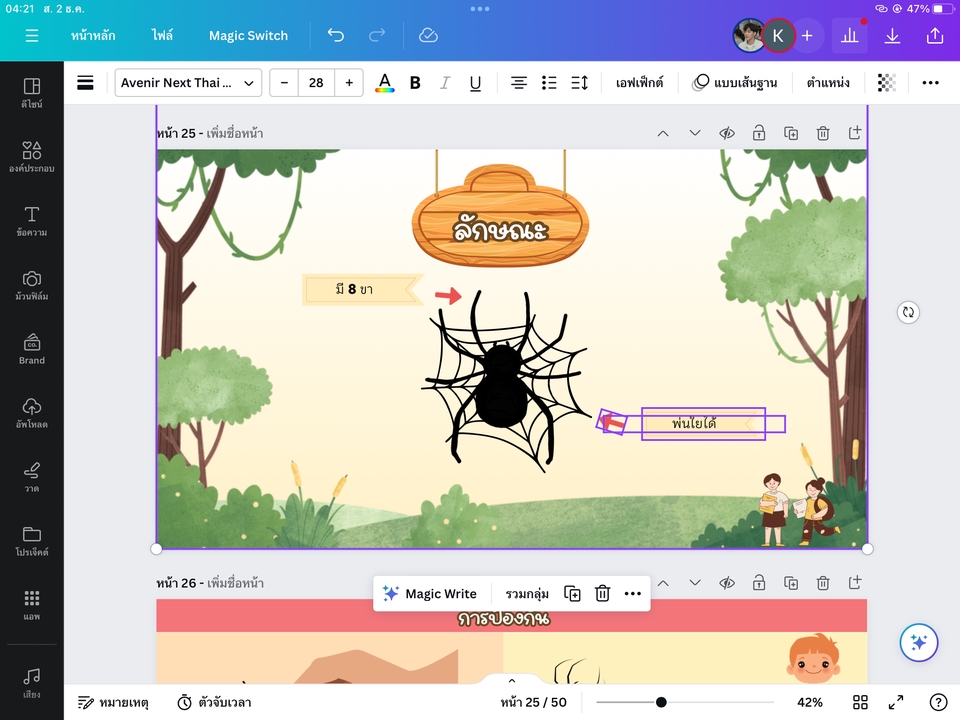
Task: Move page 25 down with chevron
Action: [x=695, y=133]
